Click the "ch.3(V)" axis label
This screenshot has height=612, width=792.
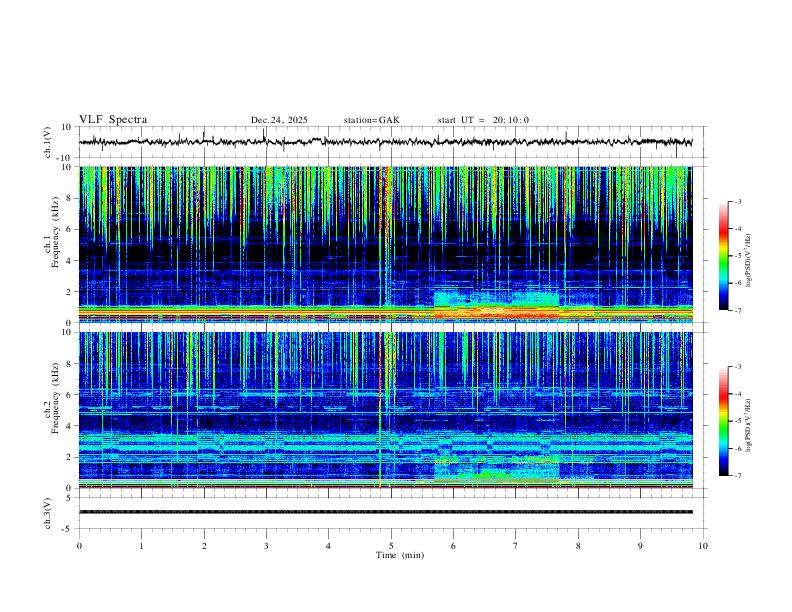[48, 513]
